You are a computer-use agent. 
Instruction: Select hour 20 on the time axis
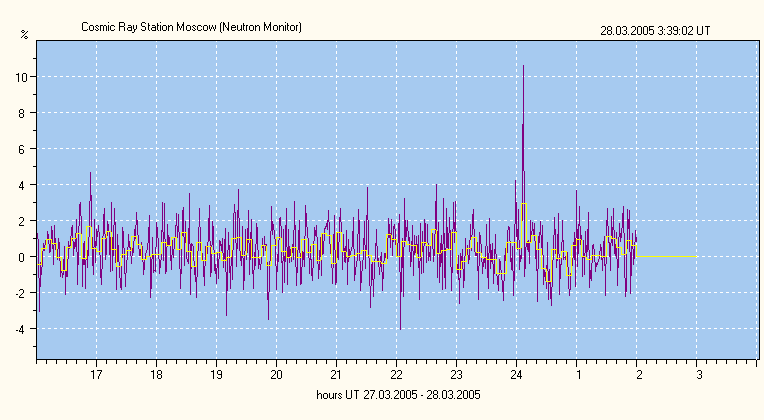(x=277, y=375)
